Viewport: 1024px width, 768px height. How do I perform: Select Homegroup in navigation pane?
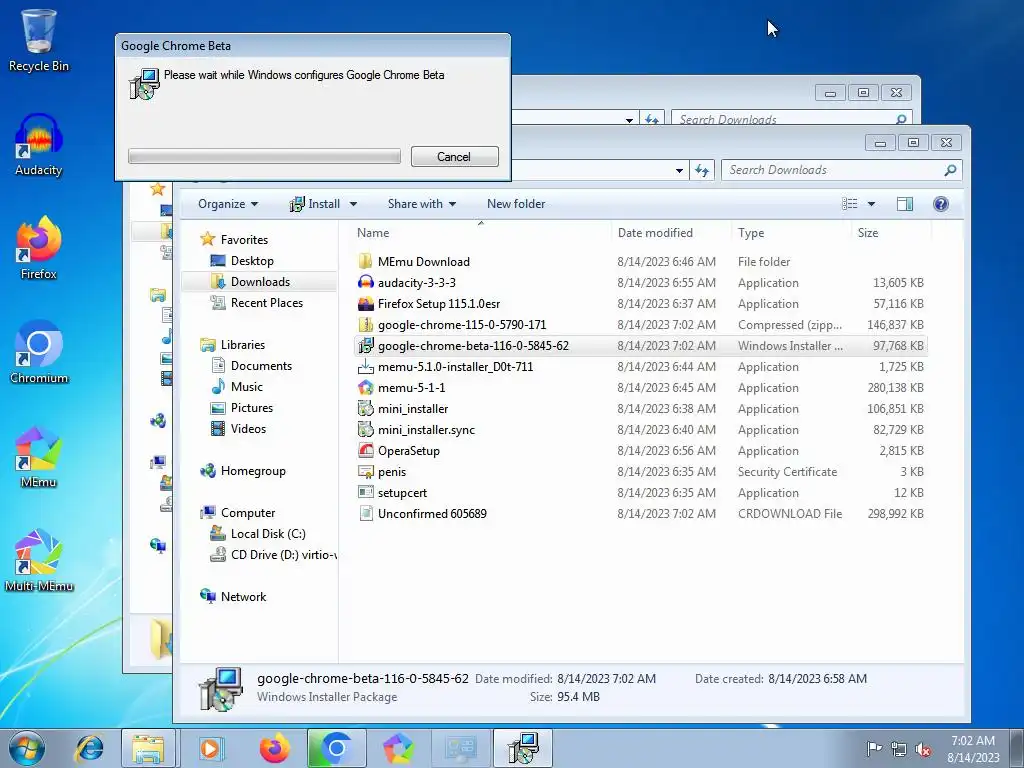(x=253, y=471)
